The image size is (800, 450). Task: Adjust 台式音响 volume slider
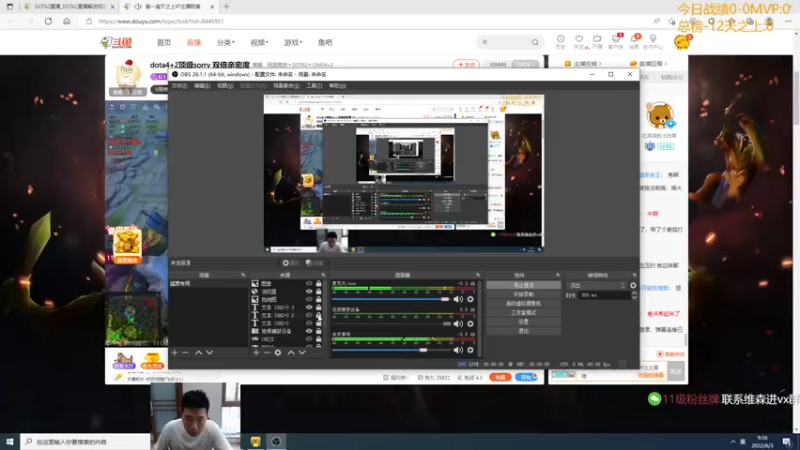391,350
